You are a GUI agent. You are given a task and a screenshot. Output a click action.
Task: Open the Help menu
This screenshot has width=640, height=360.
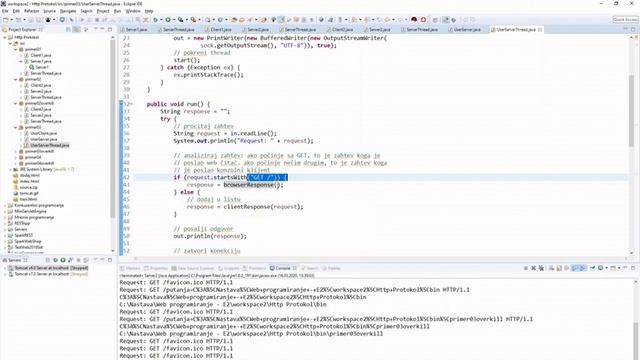pos(149,11)
